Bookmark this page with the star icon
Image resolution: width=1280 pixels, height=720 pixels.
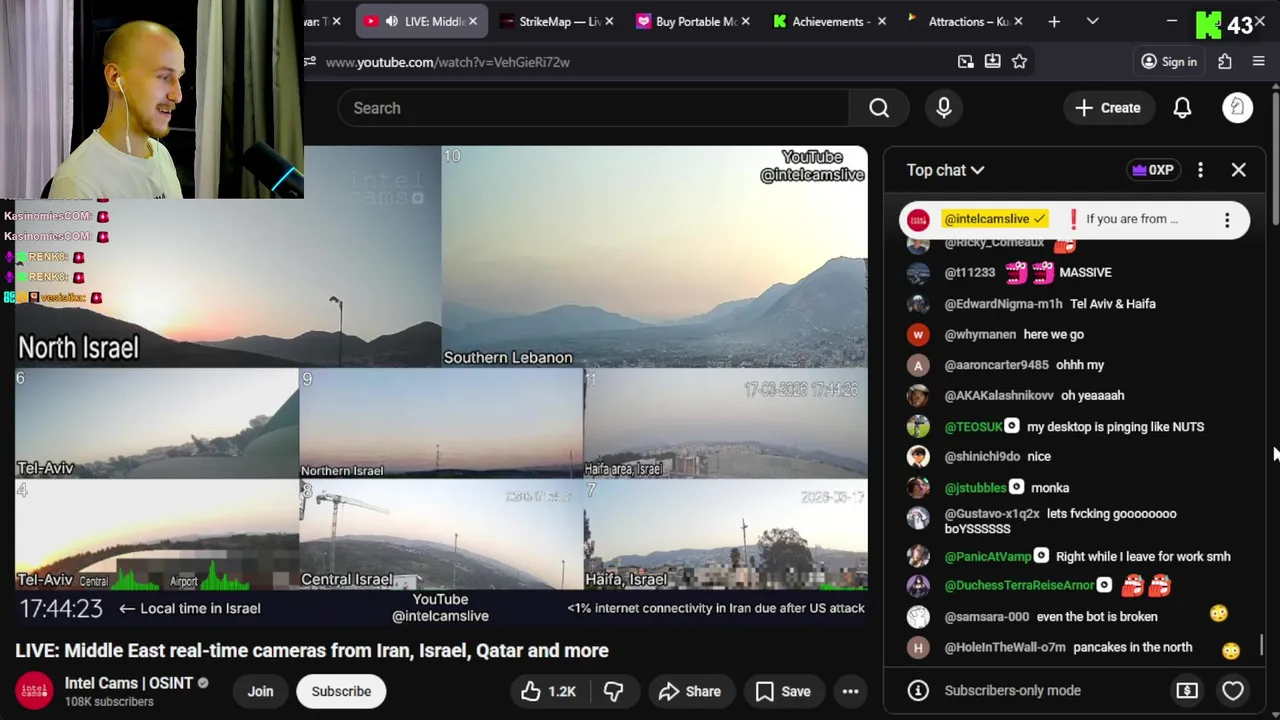click(x=1019, y=62)
